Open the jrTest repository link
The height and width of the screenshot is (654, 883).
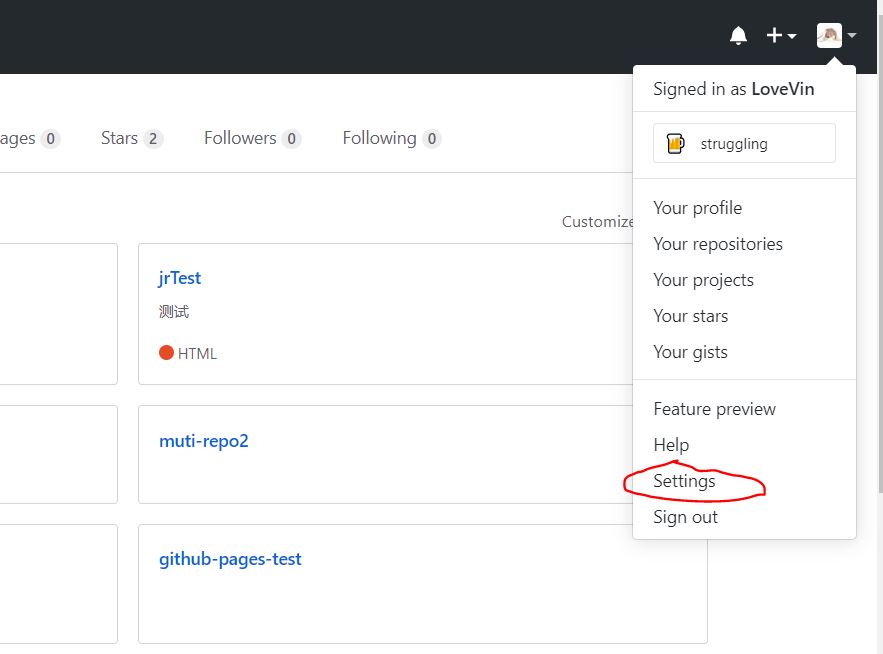click(x=180, y=278)
